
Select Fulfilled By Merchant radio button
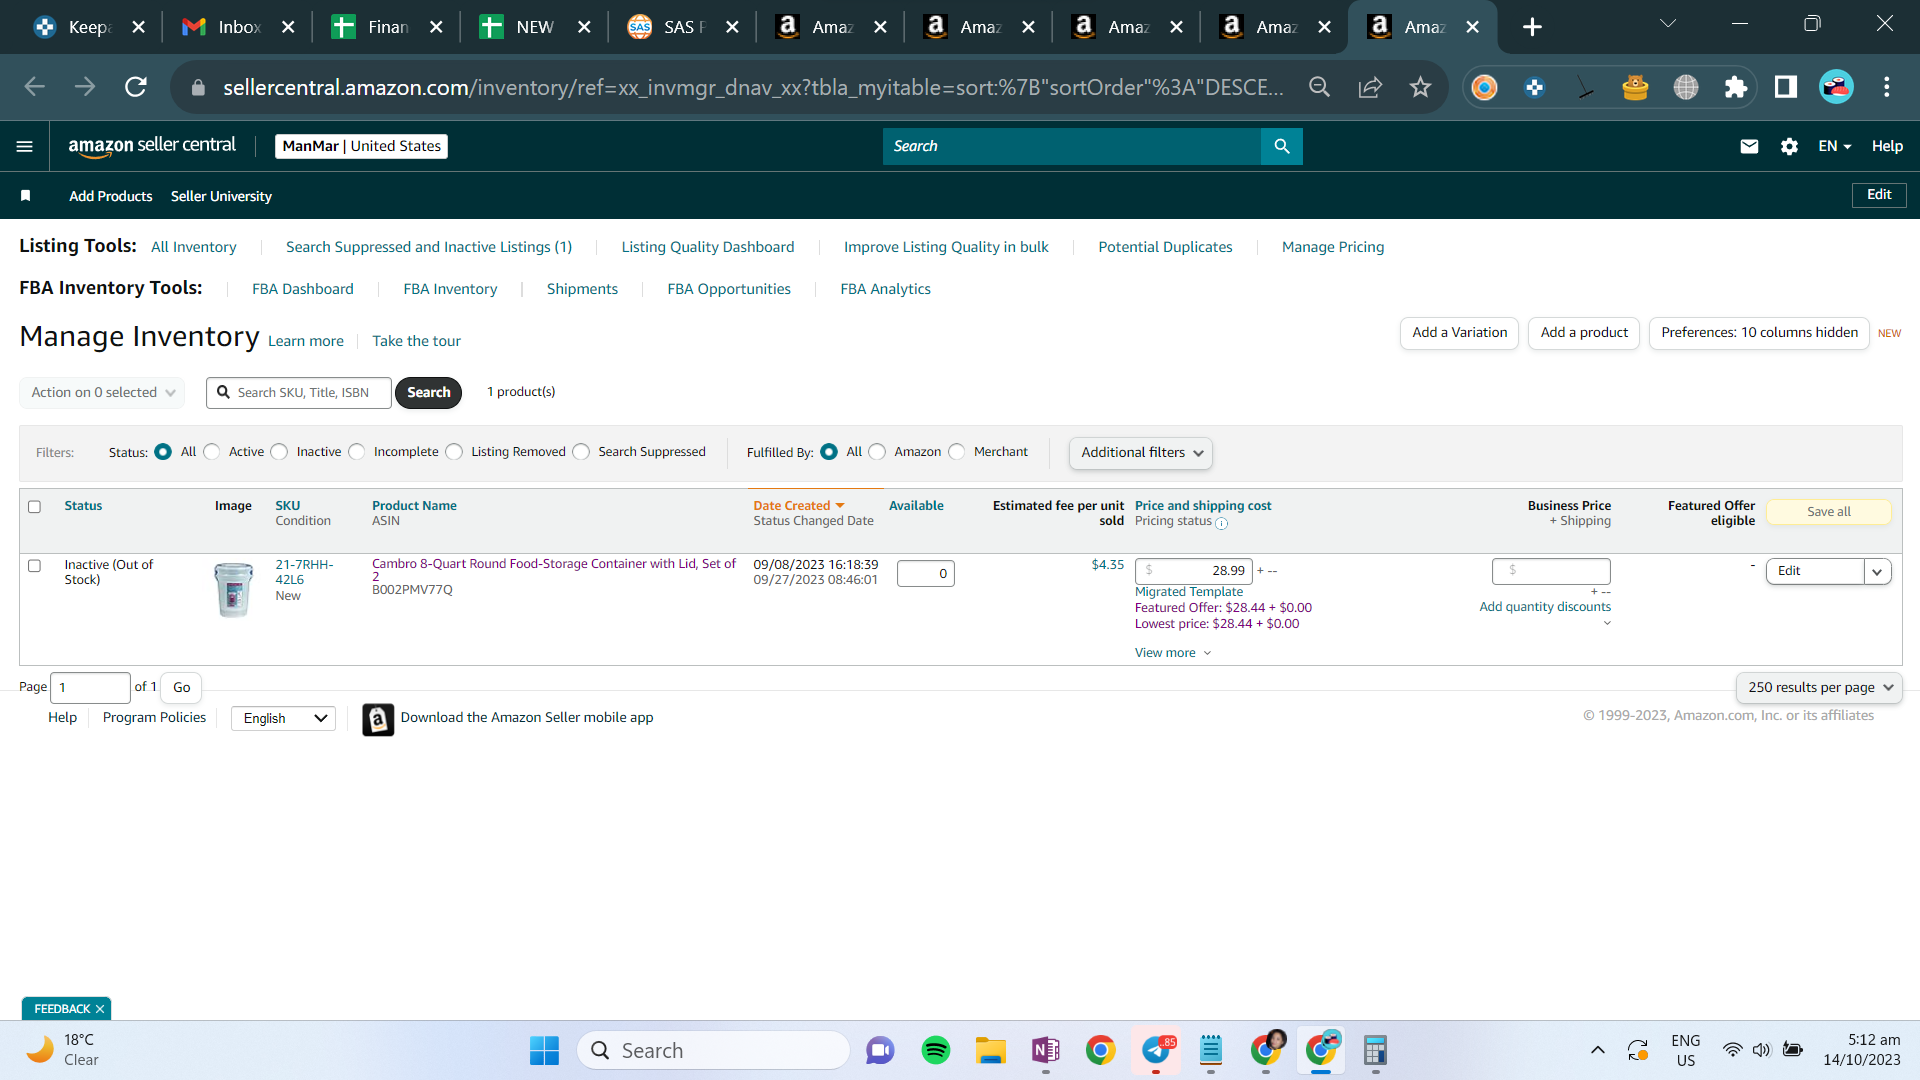click(957, 452)
